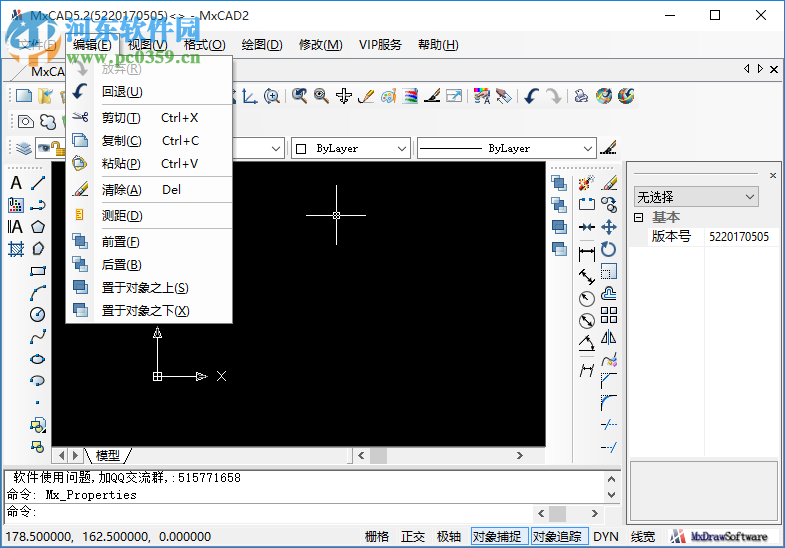Toggle DYN dynamic input

(606, 536)
